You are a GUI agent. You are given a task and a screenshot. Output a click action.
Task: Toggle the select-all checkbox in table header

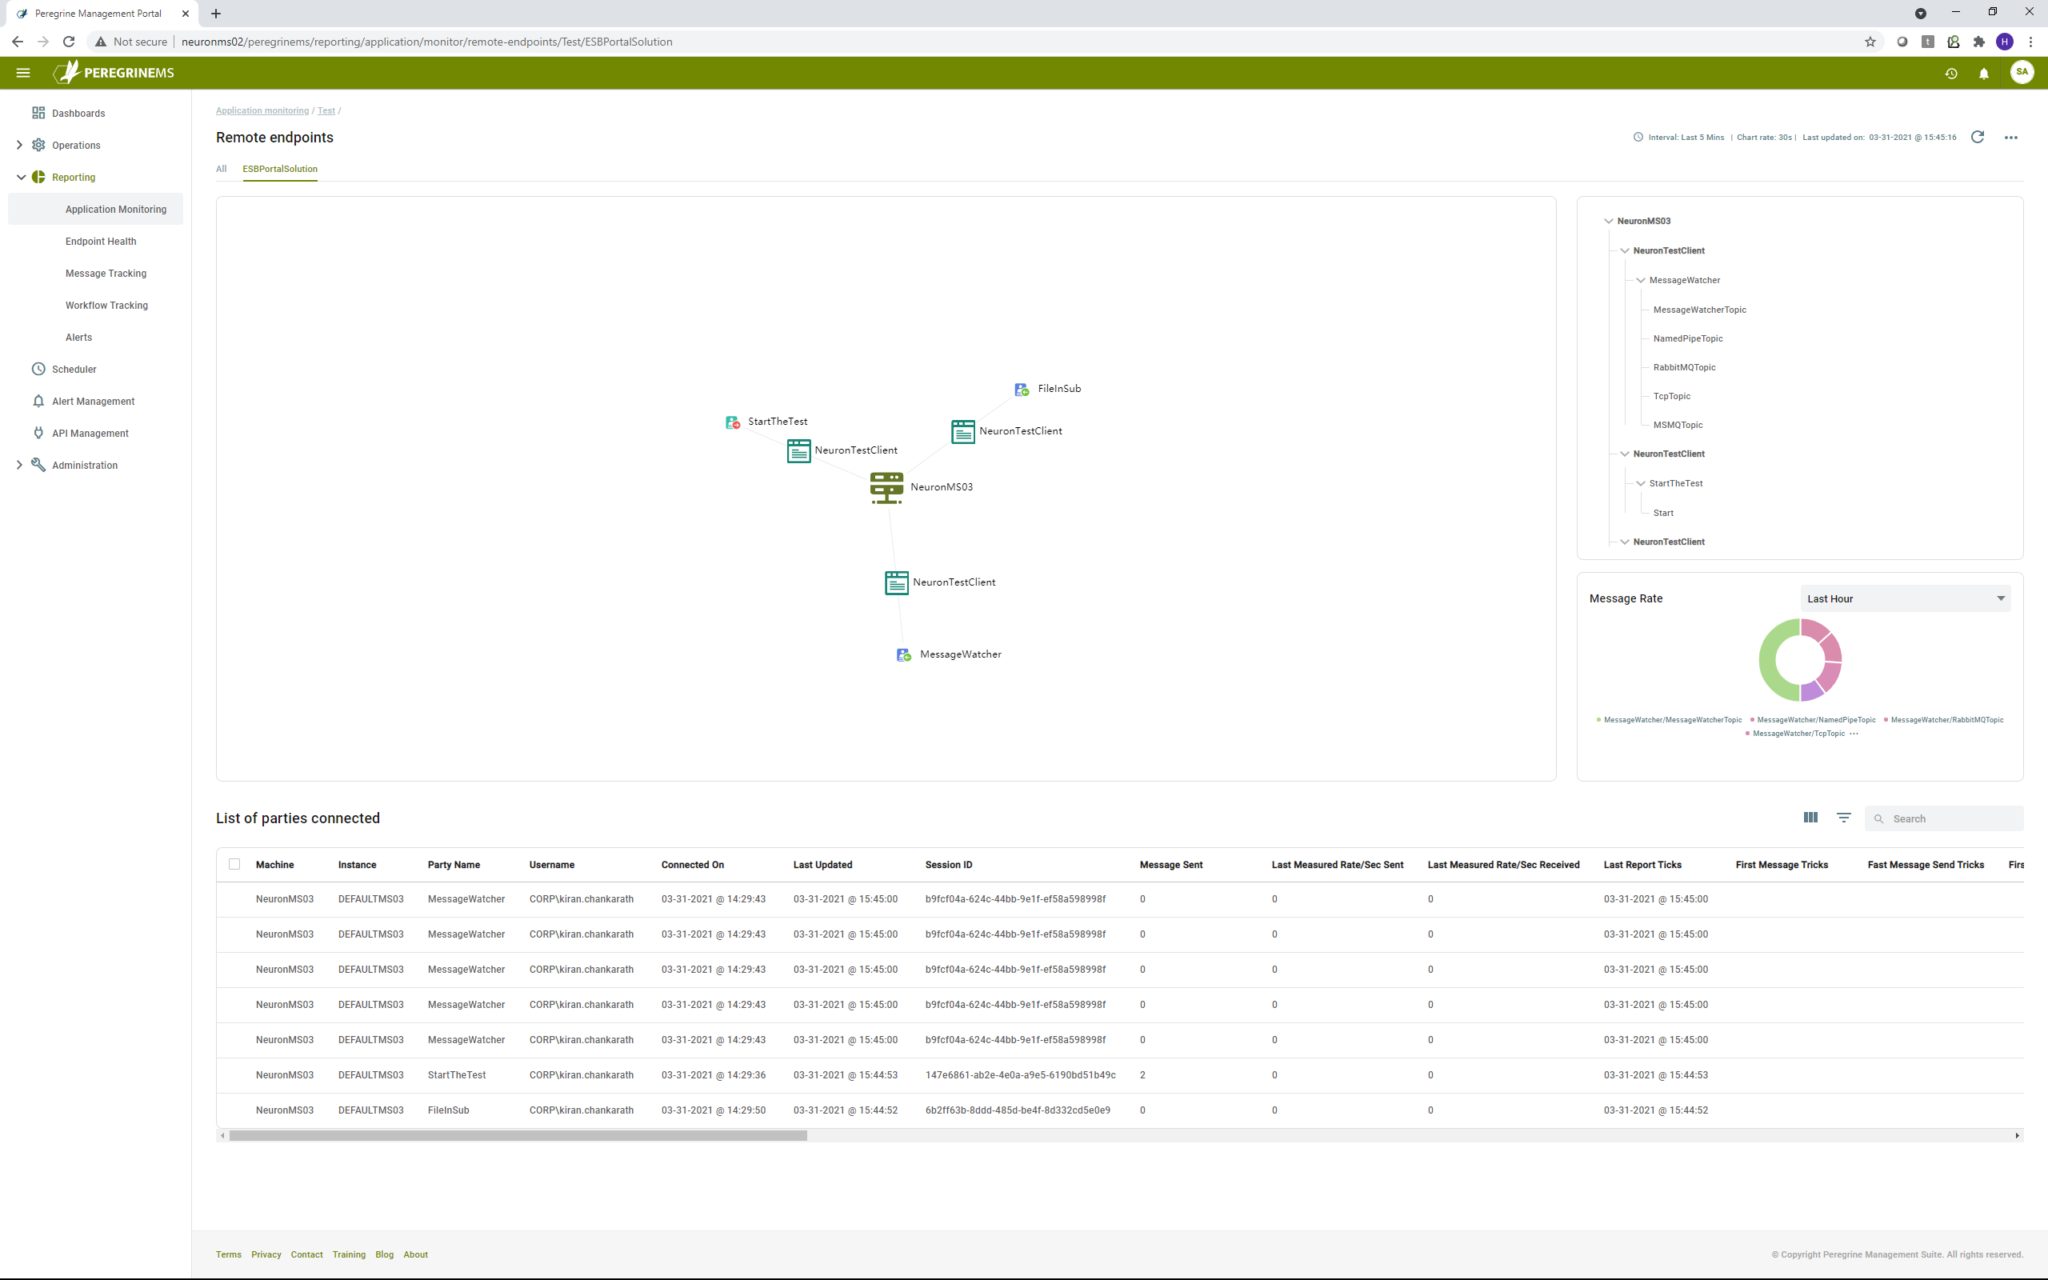pyautogui.click(x=235, y=864)
